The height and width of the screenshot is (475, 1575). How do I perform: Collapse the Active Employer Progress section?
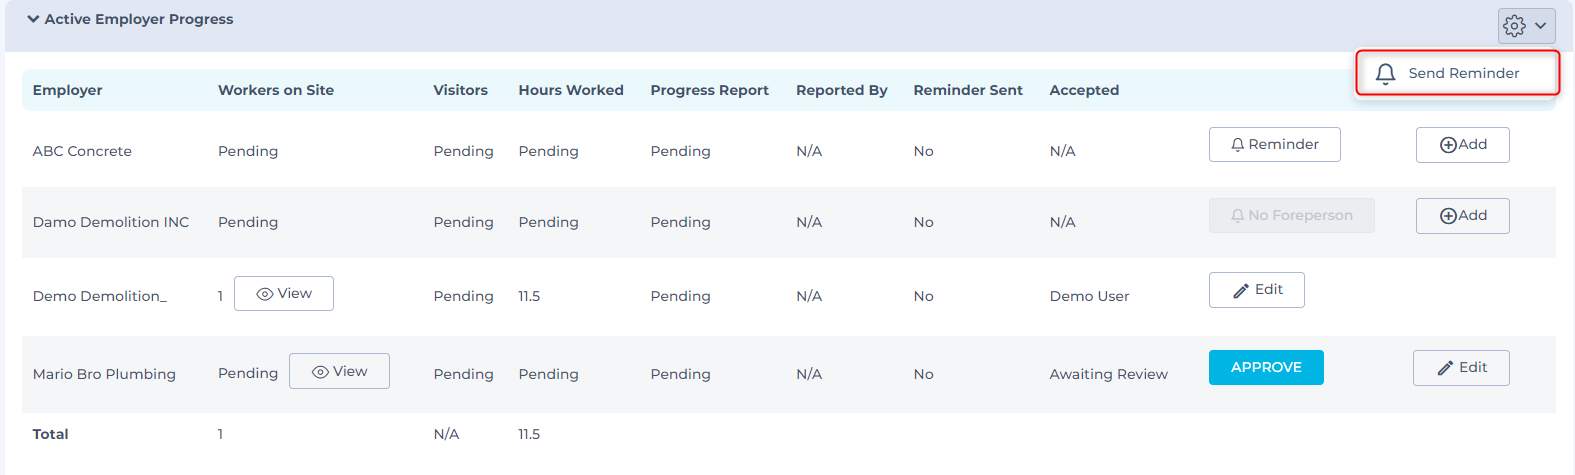(33, 19)
